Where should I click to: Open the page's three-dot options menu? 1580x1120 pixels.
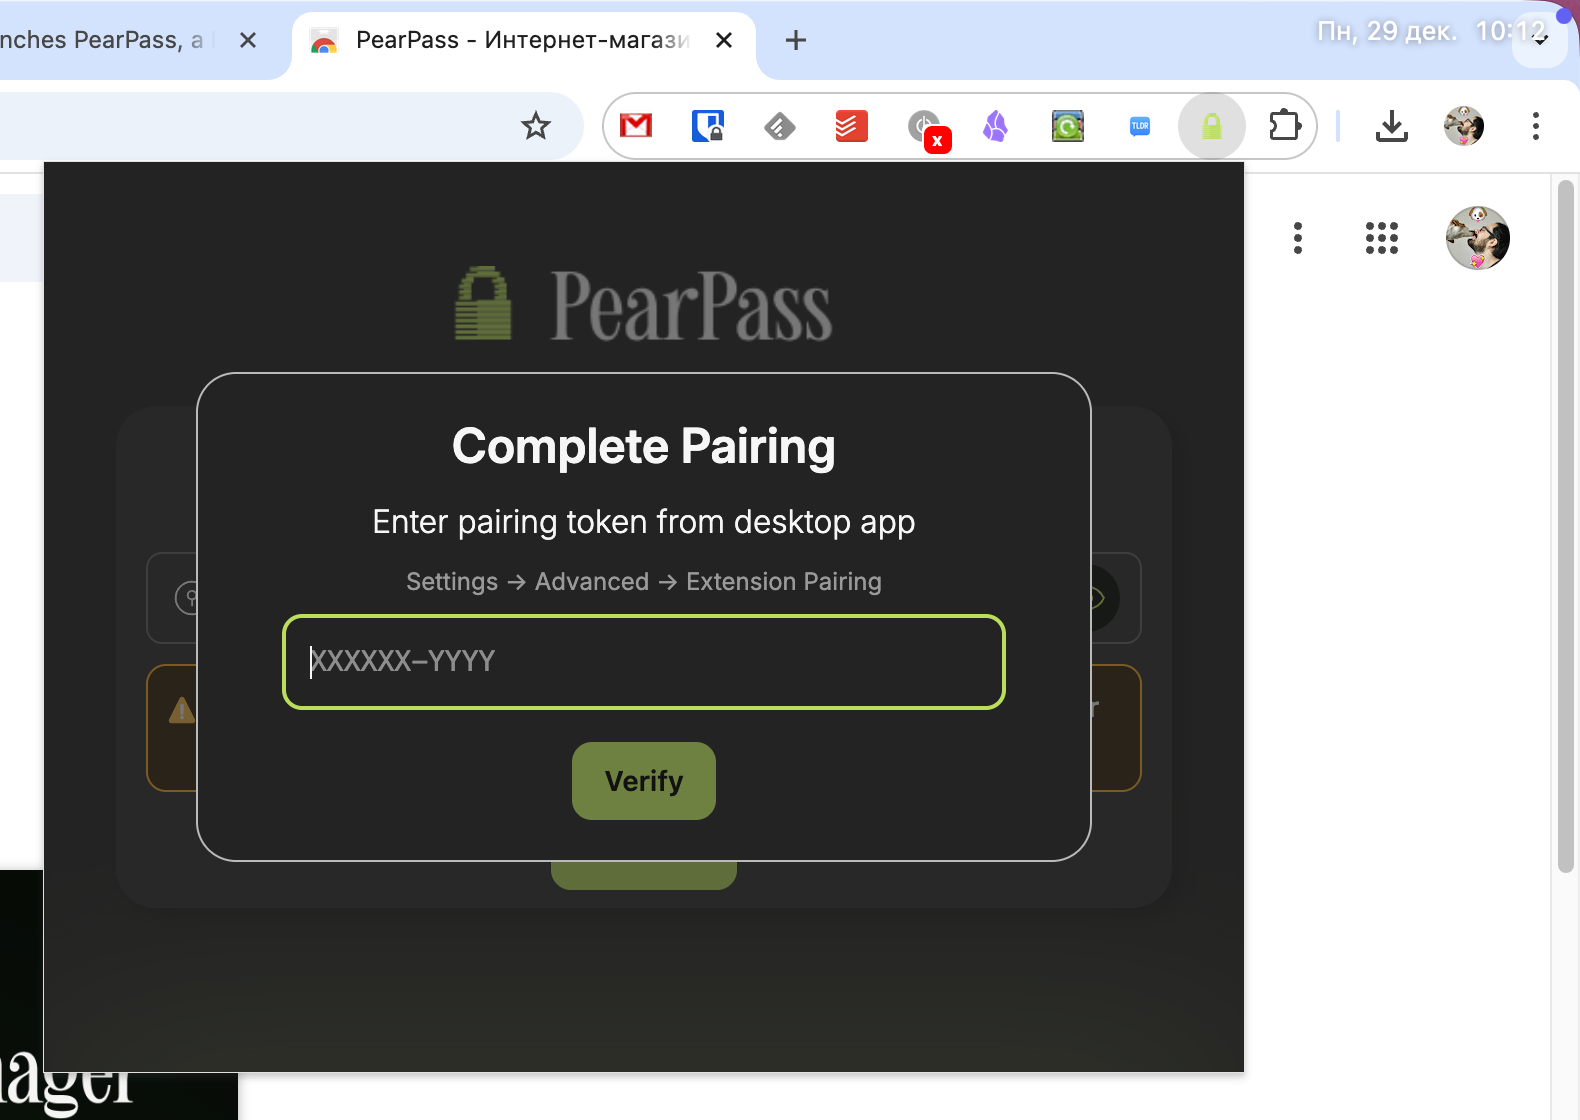point(1298,238)
